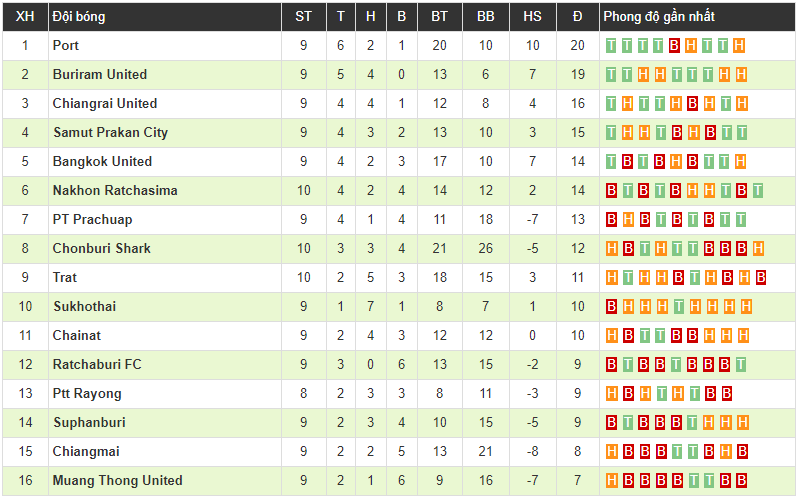Image resolution: width=801 pixels, height=500 pixels.
Task: Click Chiangrai United's single red loss badge
Action: (691, 103)
